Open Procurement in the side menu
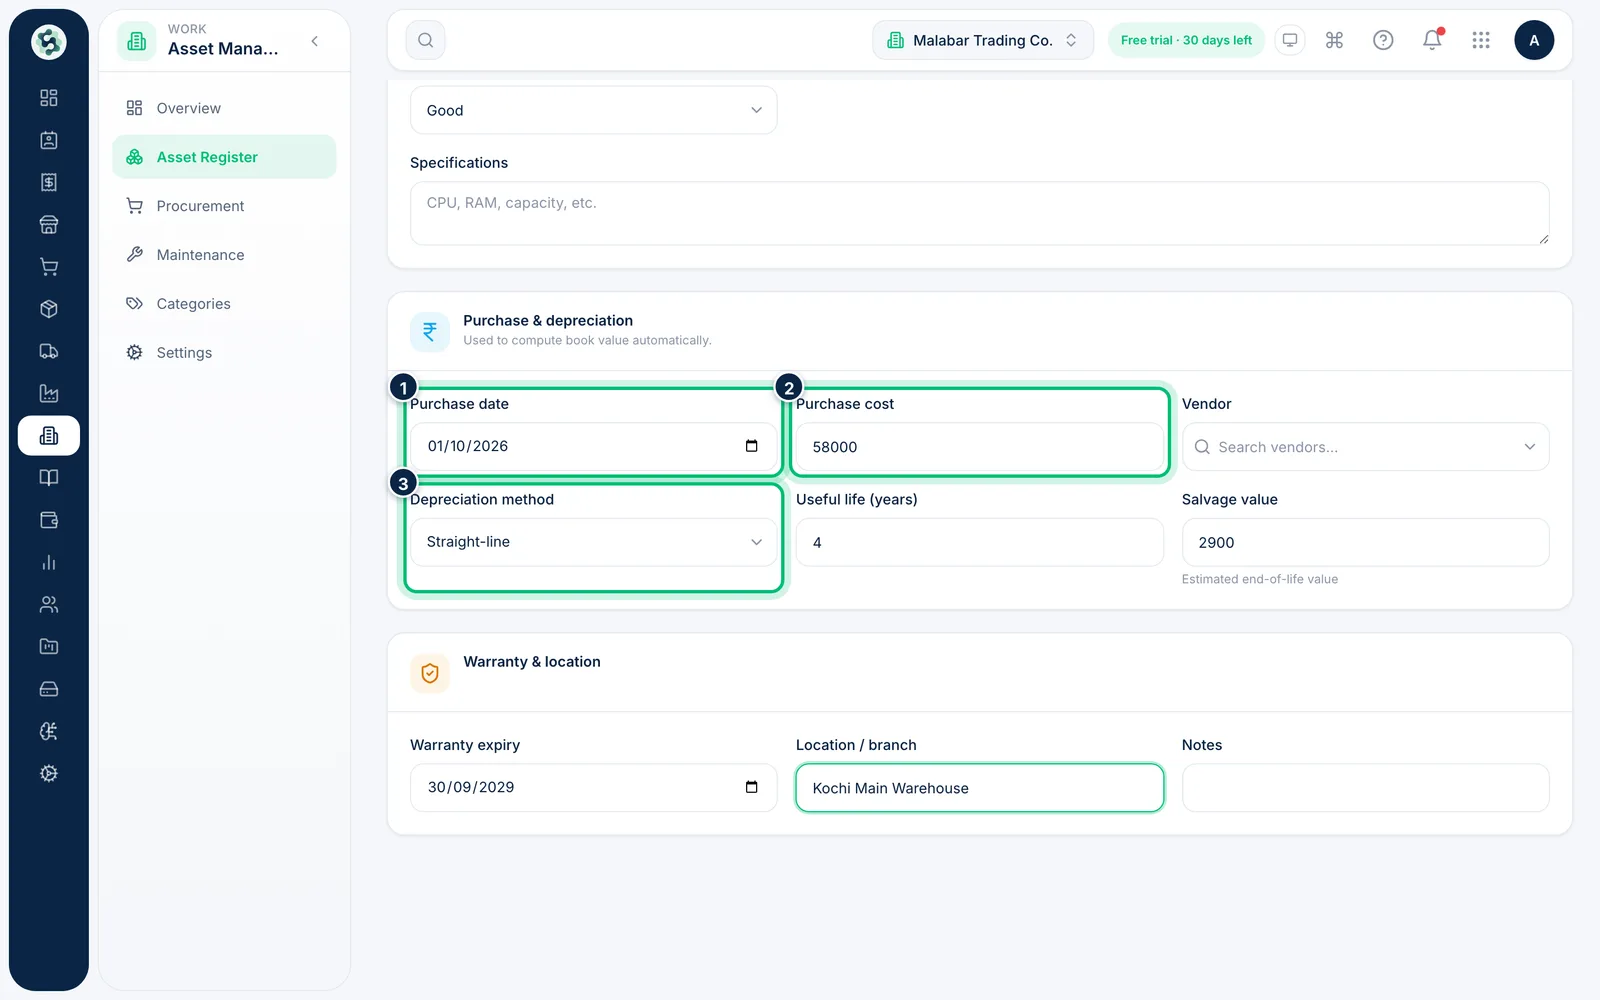Screen dimensions: 1600x1000 [224, 206]
